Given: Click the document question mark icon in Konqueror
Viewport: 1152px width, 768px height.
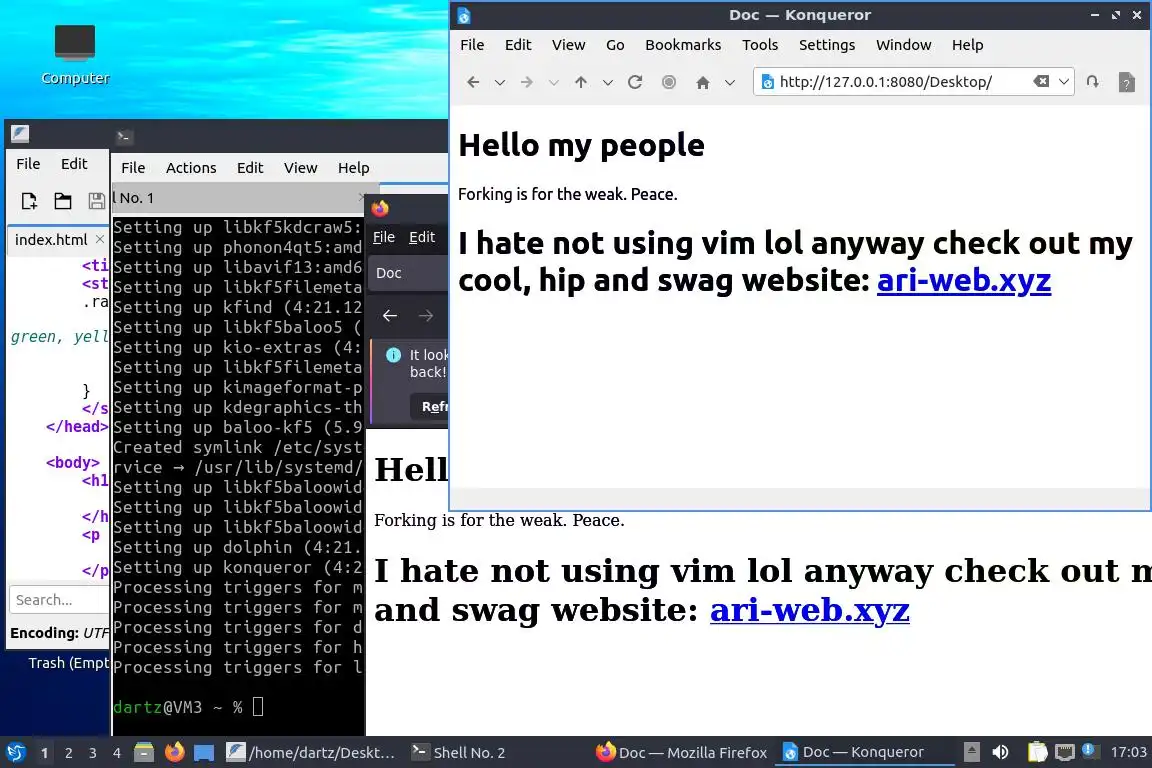Looking at the screenshot, I should (1126, 82).
